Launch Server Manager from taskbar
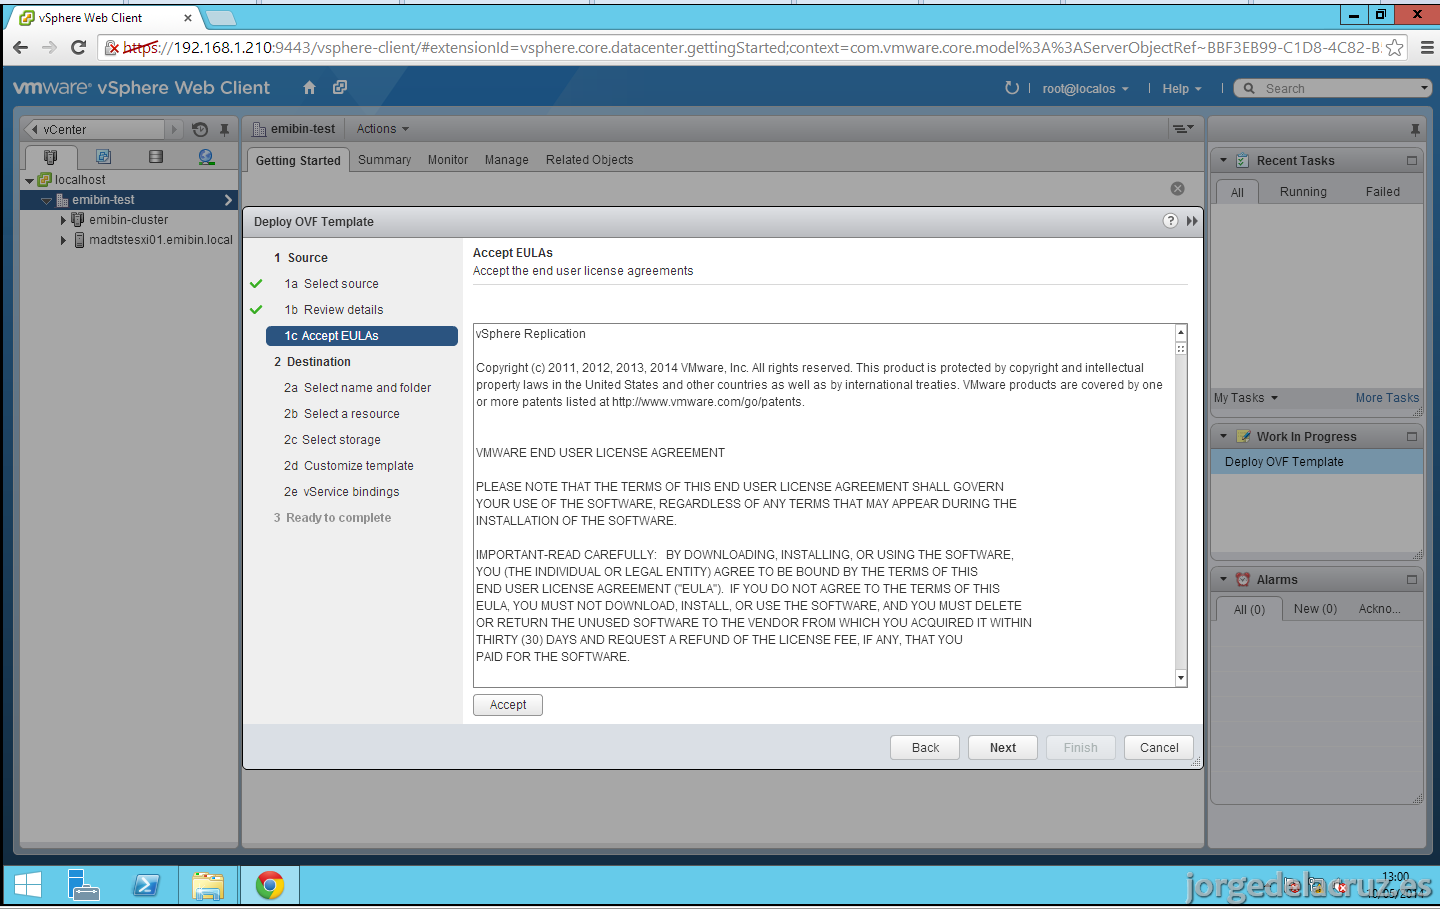The width and height of the screenshot is (1440, 910). point(84,885)
